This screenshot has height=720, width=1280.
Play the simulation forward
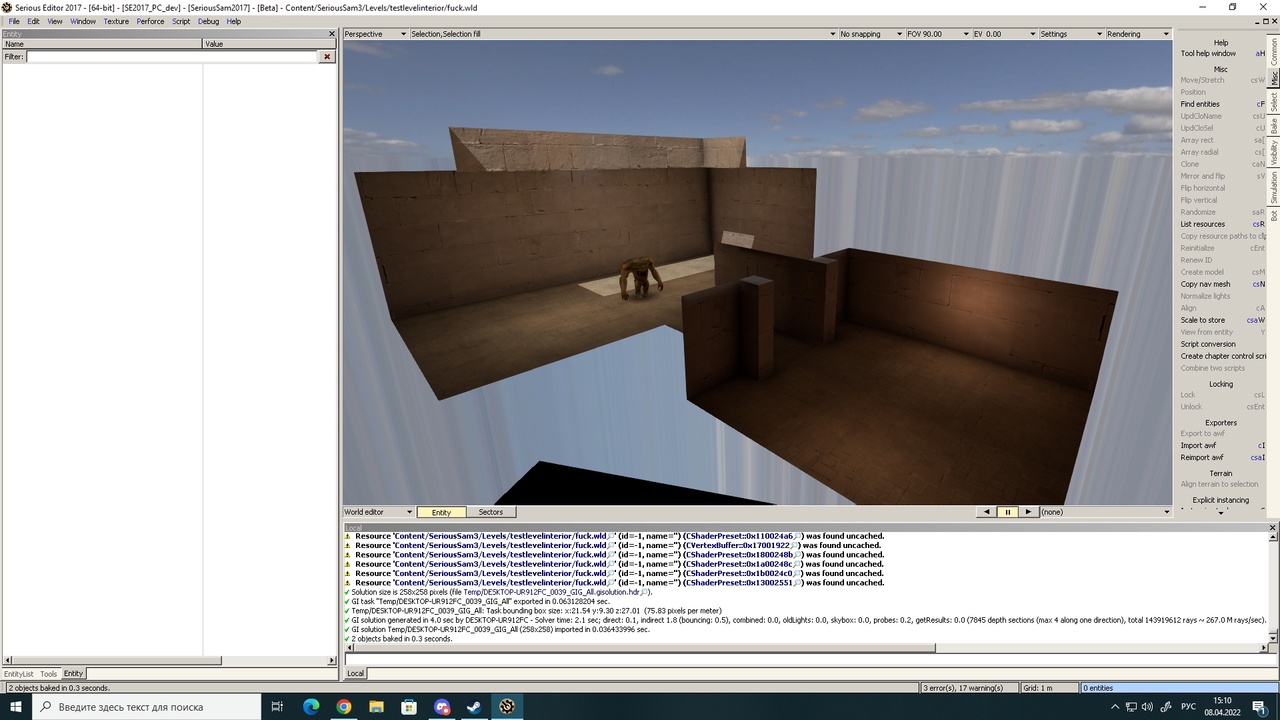(1027, 512)
